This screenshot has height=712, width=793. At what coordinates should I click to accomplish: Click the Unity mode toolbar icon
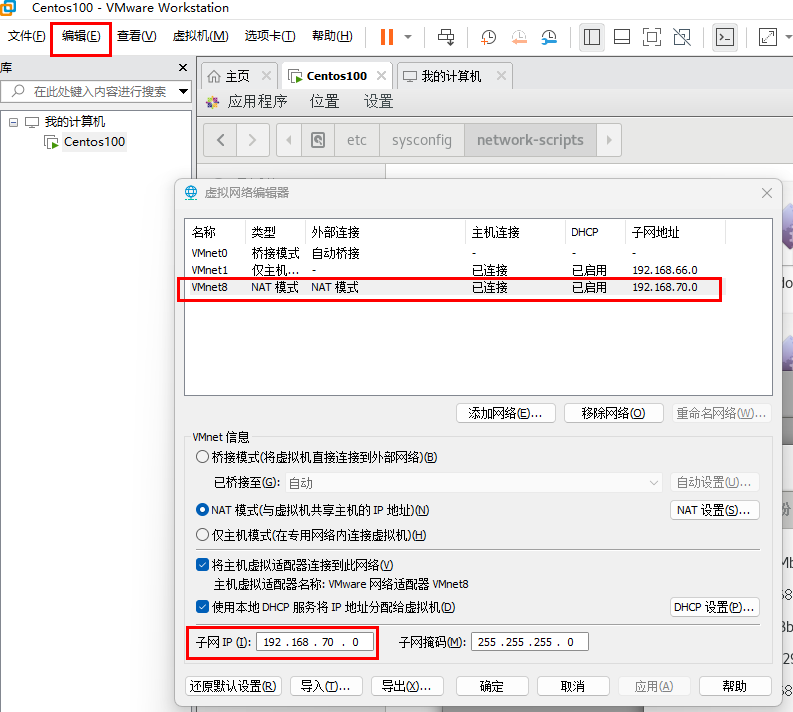click(682, 37)
